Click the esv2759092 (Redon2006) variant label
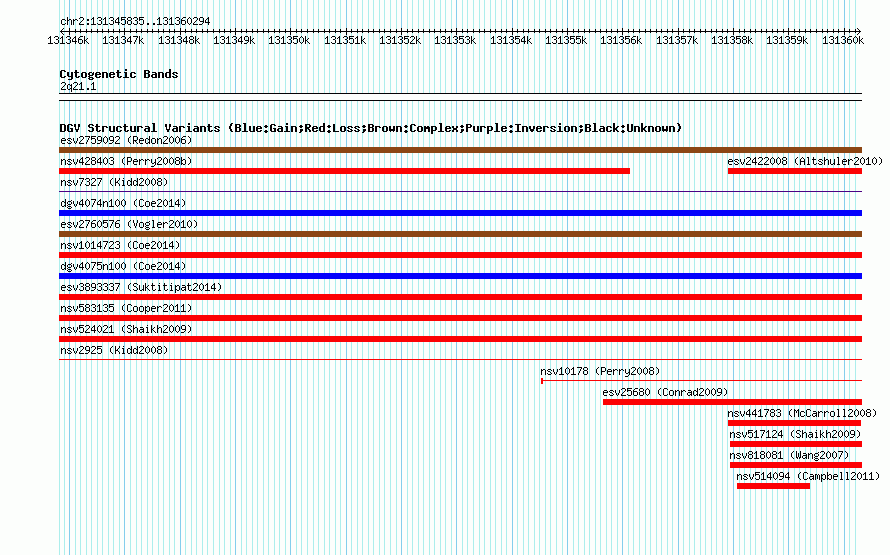Viewport: 890px width, 555px height. click(x=126, y=140)
